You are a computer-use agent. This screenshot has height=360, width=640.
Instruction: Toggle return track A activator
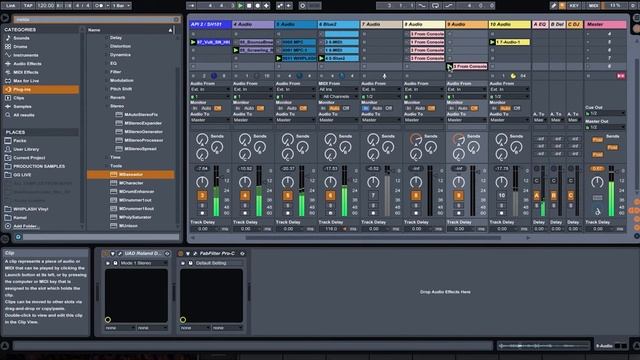point(537,196)
